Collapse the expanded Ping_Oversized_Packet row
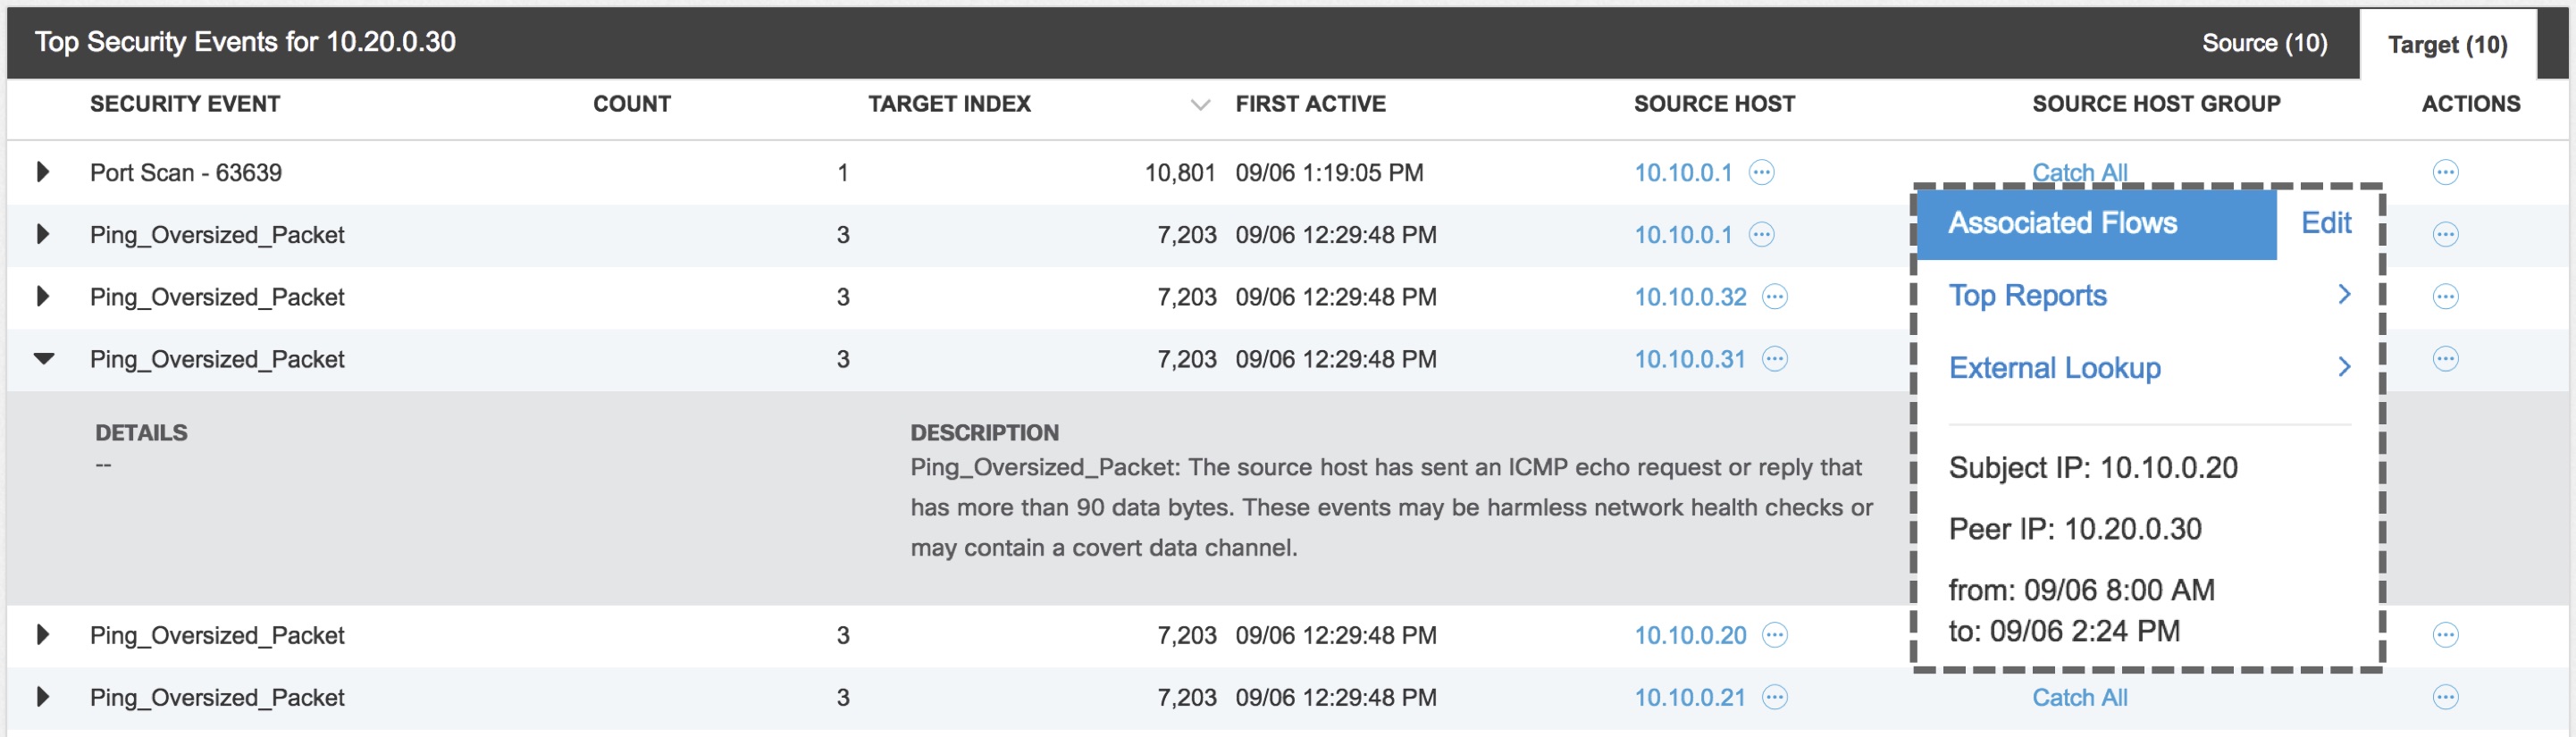 tap(43, 359)
